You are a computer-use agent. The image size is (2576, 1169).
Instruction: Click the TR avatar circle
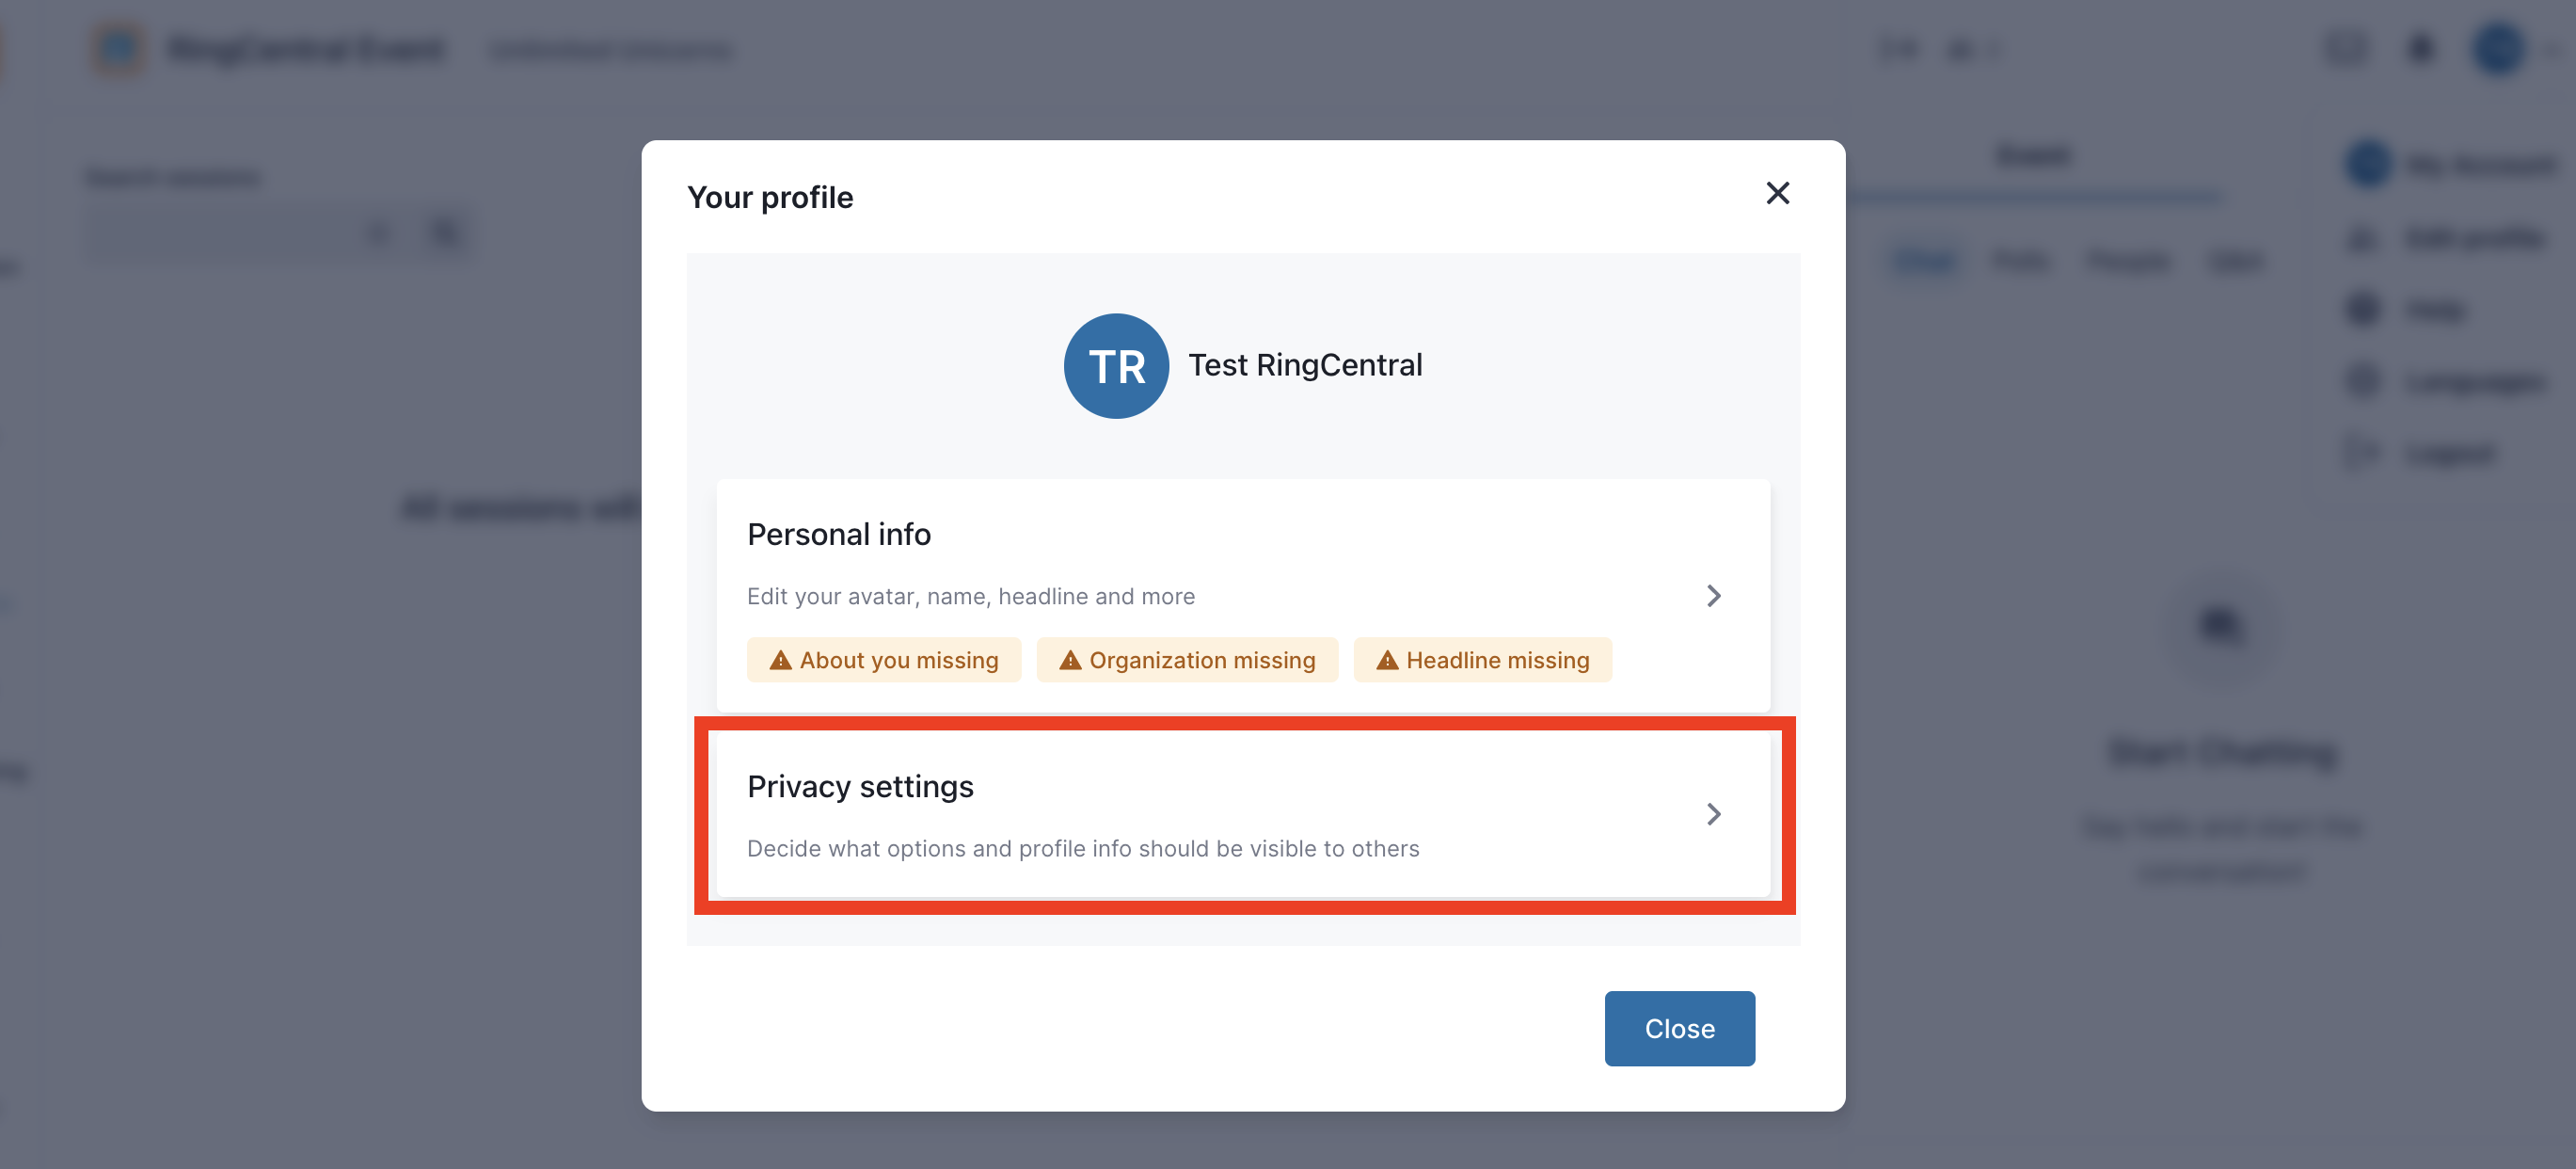[x=1116, y=366]
